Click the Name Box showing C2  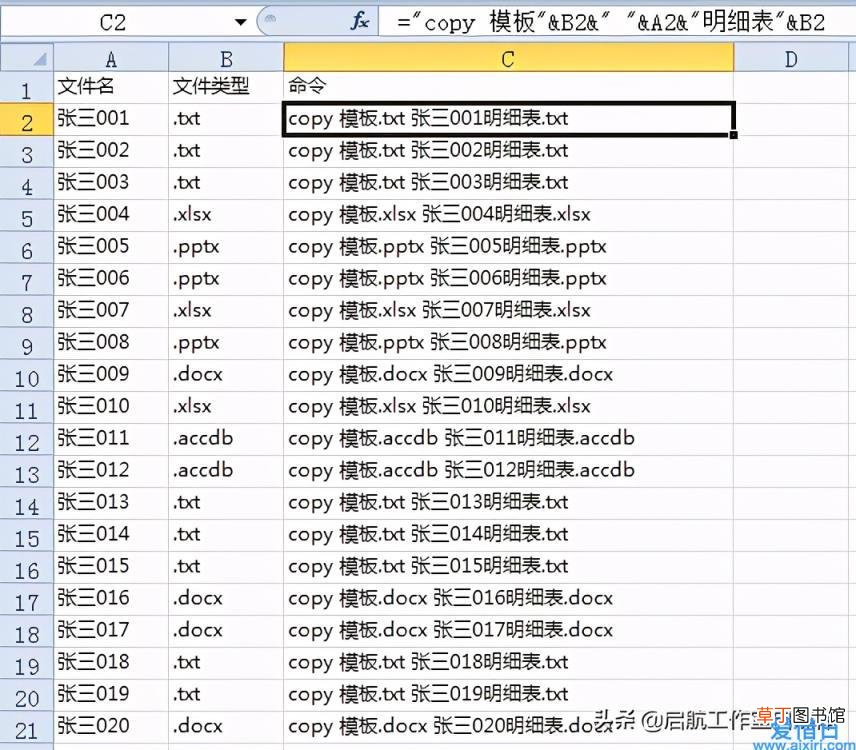click(x=112, y=22)
